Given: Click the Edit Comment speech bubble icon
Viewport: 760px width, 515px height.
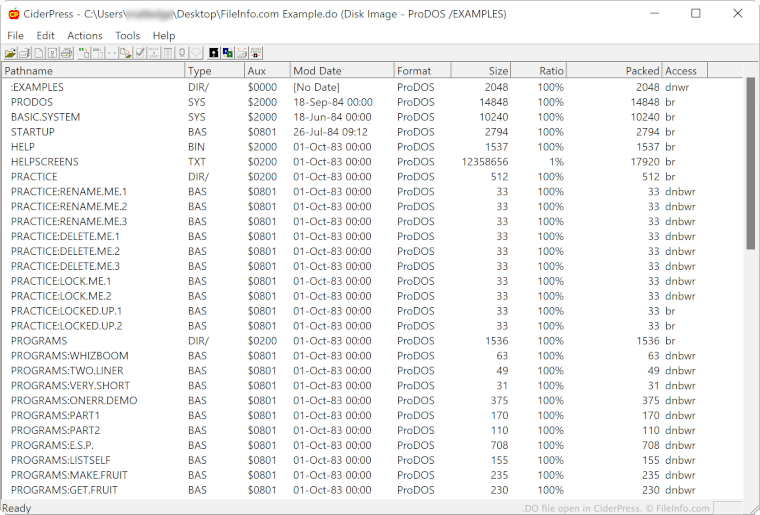Looking at the screenshot, I should 196,53.
